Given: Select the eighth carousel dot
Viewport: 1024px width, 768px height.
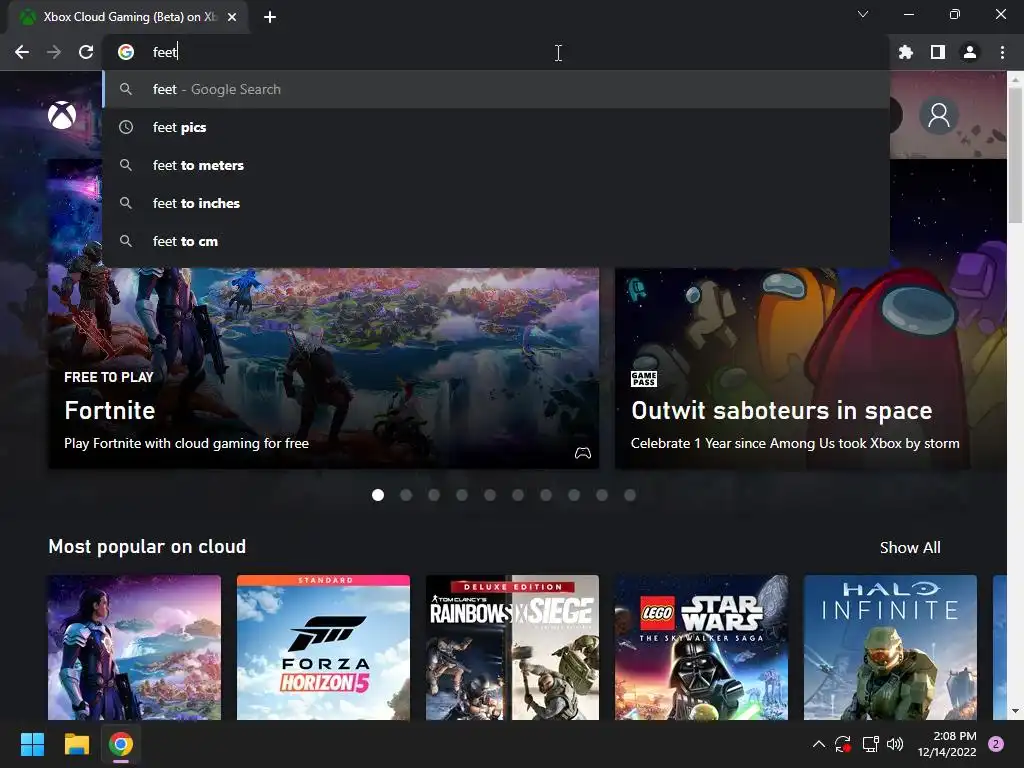Looking at the screenshot, I should click(x=574, y=495).
